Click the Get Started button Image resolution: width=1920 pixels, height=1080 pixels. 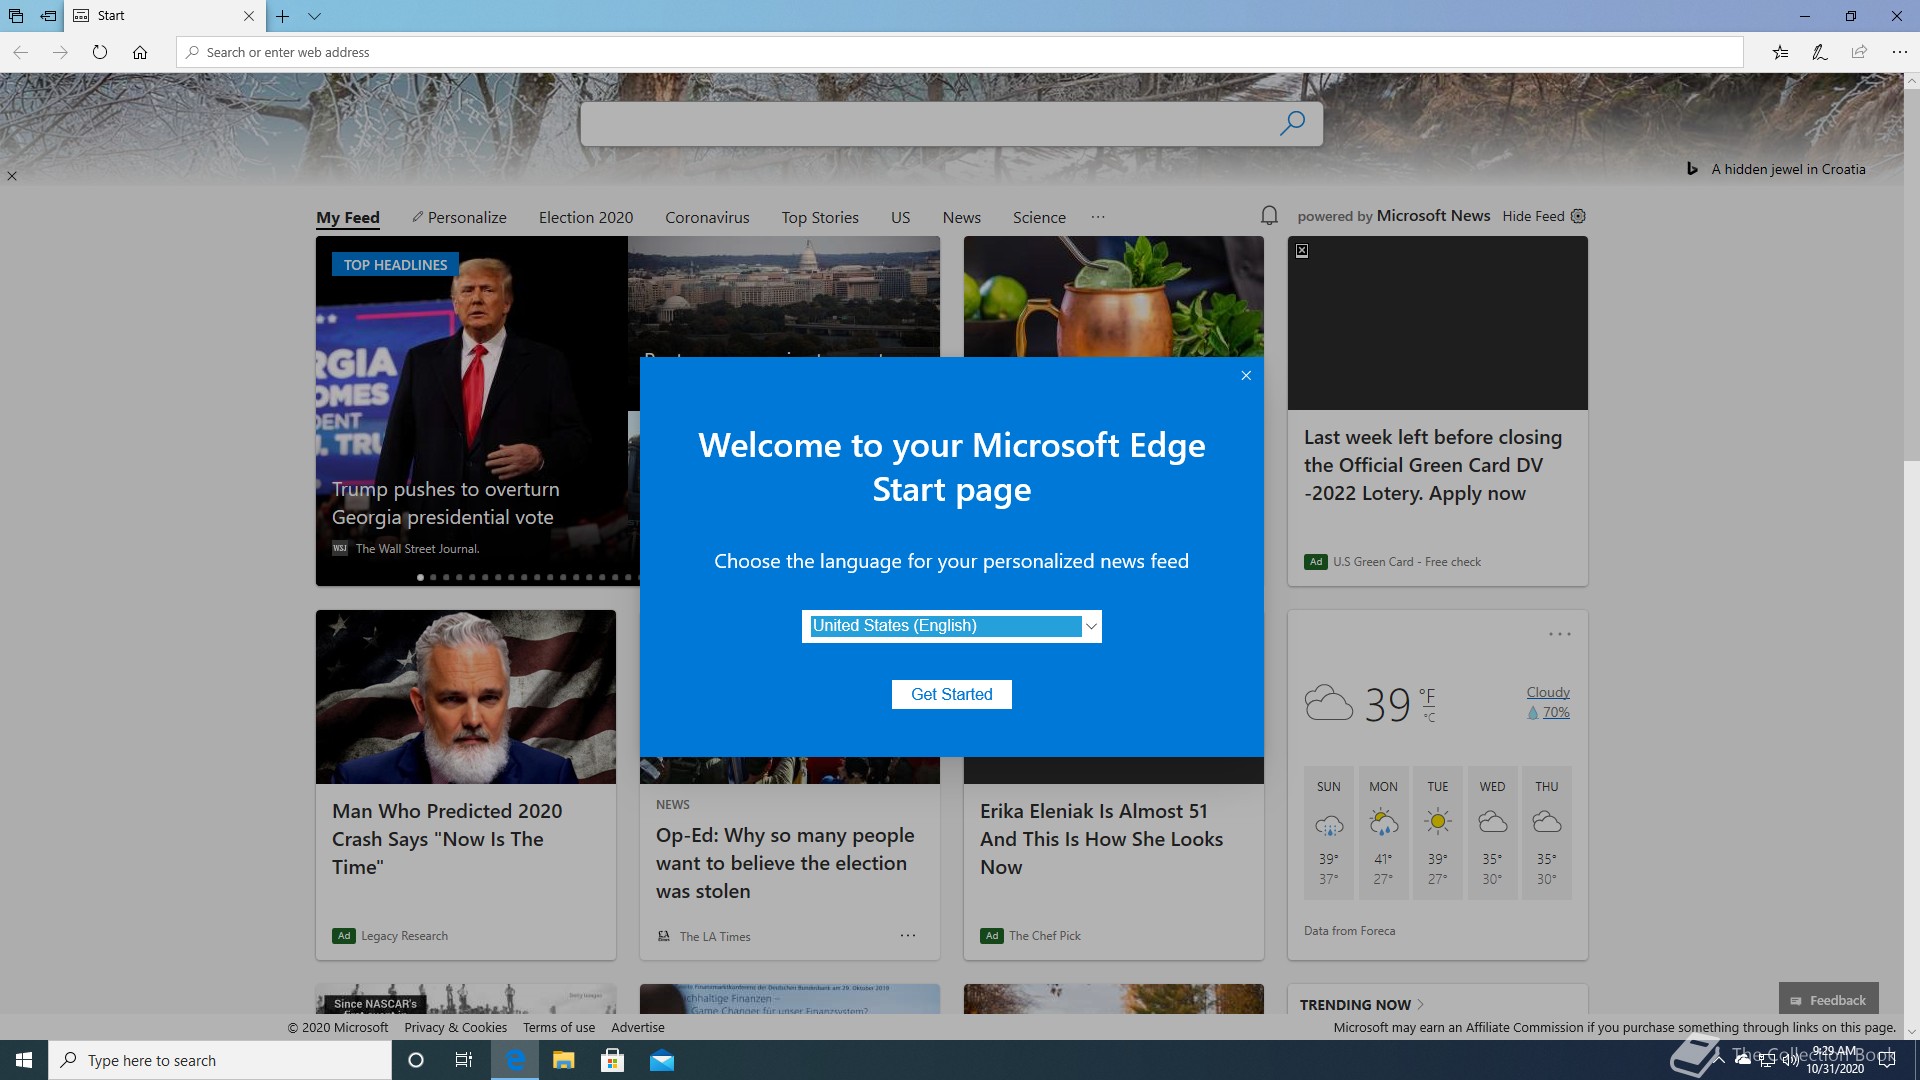tap(952, 694)
